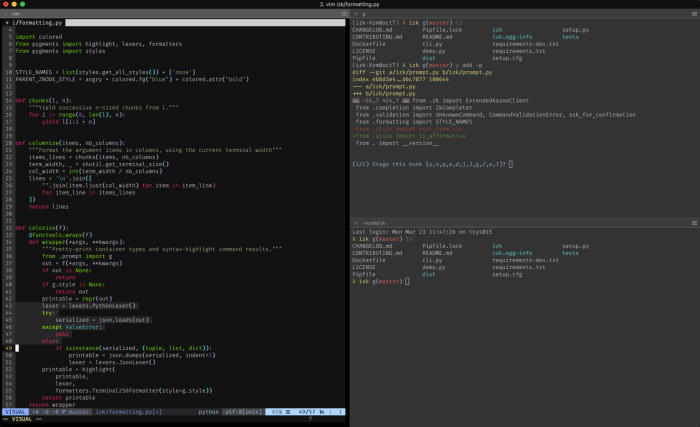
Task: Click 'def colorize(f):' definition line
Action: tap(42, 228)
